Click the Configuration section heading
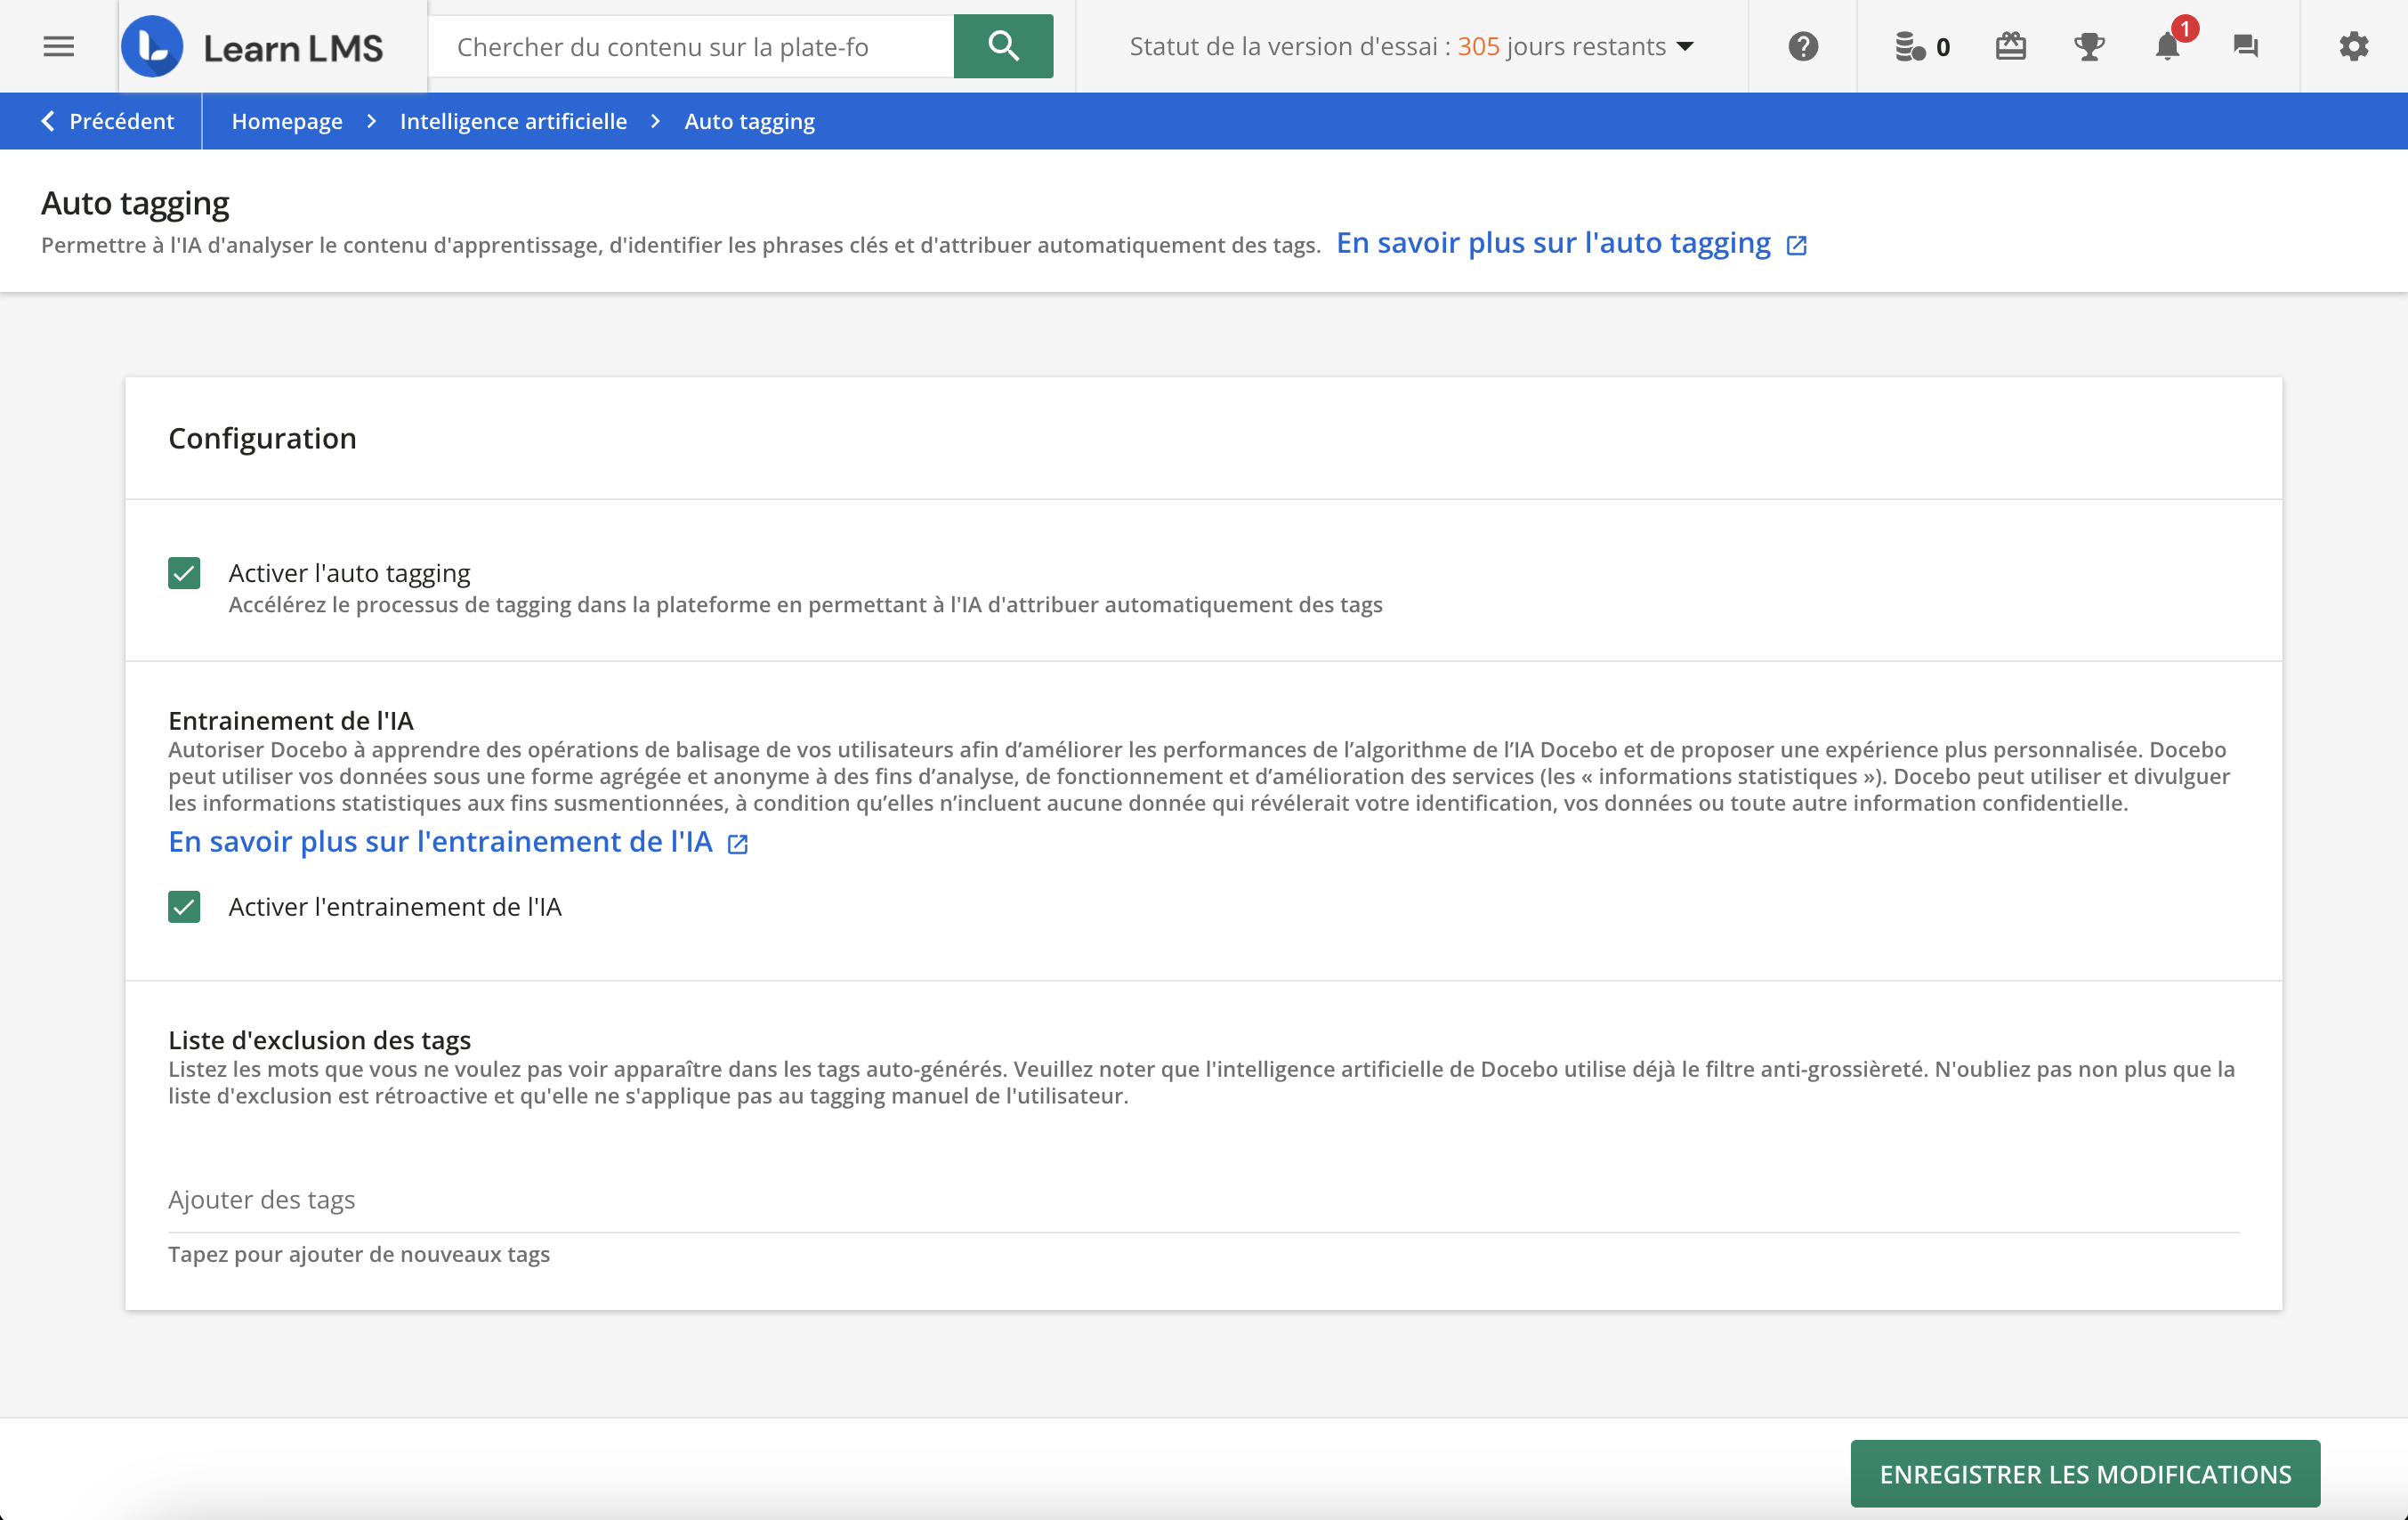Viewport: 2408px width, 1520px height. 262,438
